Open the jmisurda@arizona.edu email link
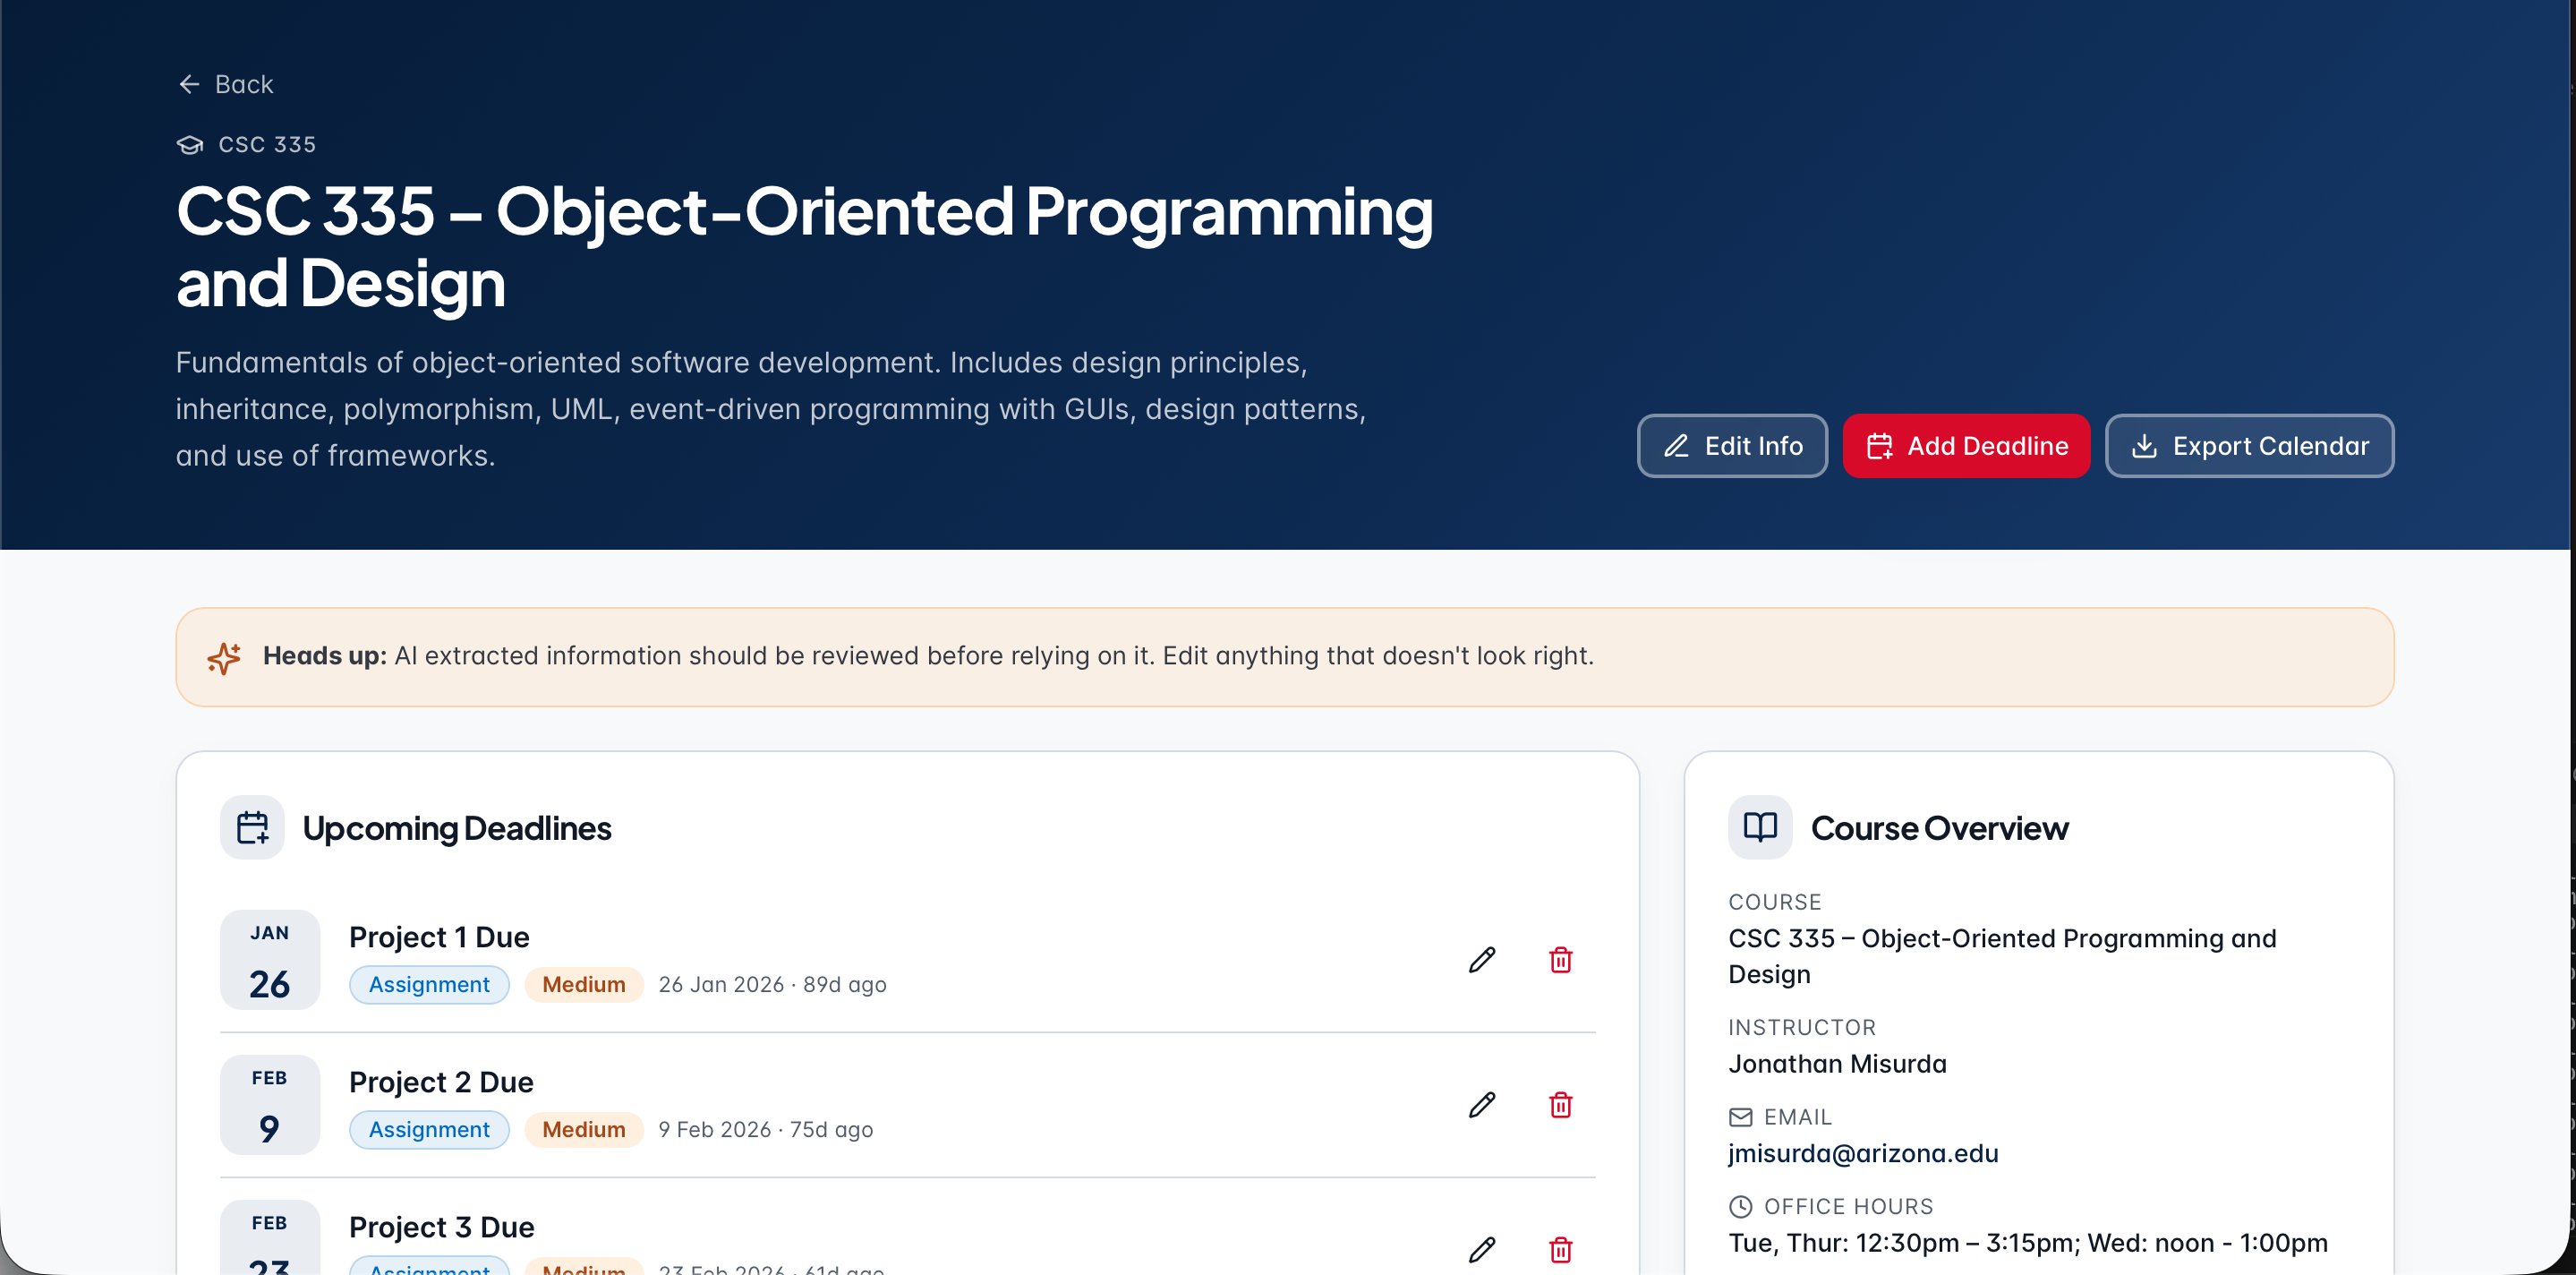 click(1863, 1153)
